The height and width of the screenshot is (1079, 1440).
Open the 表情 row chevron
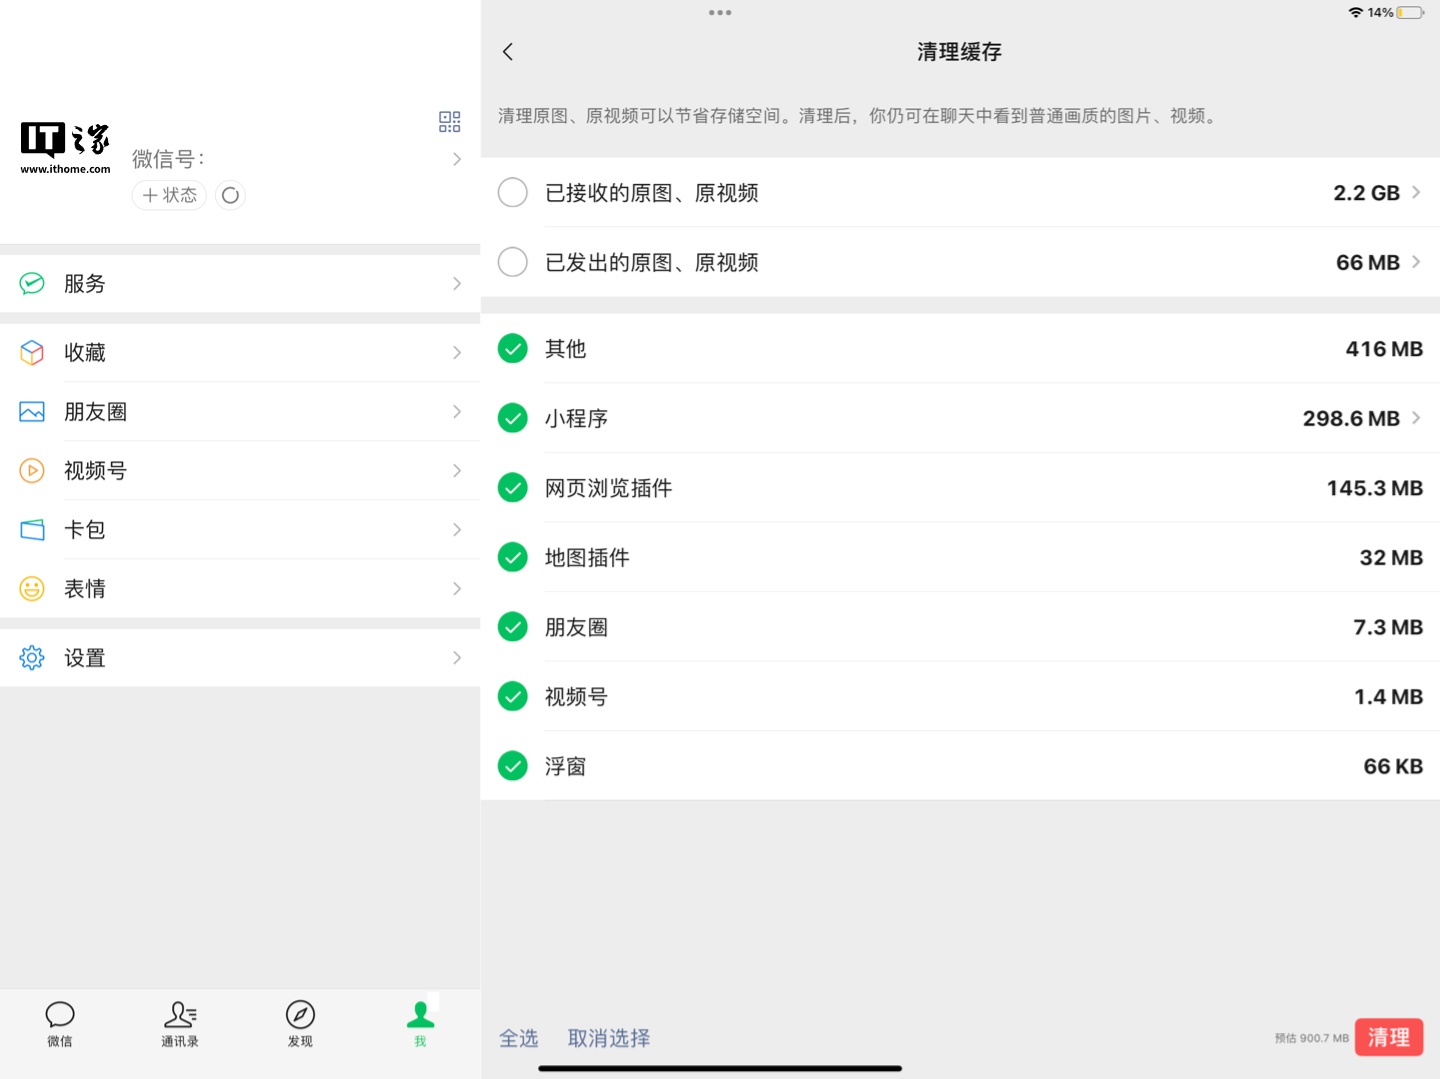pyautogui.click(x=457, y=589)
